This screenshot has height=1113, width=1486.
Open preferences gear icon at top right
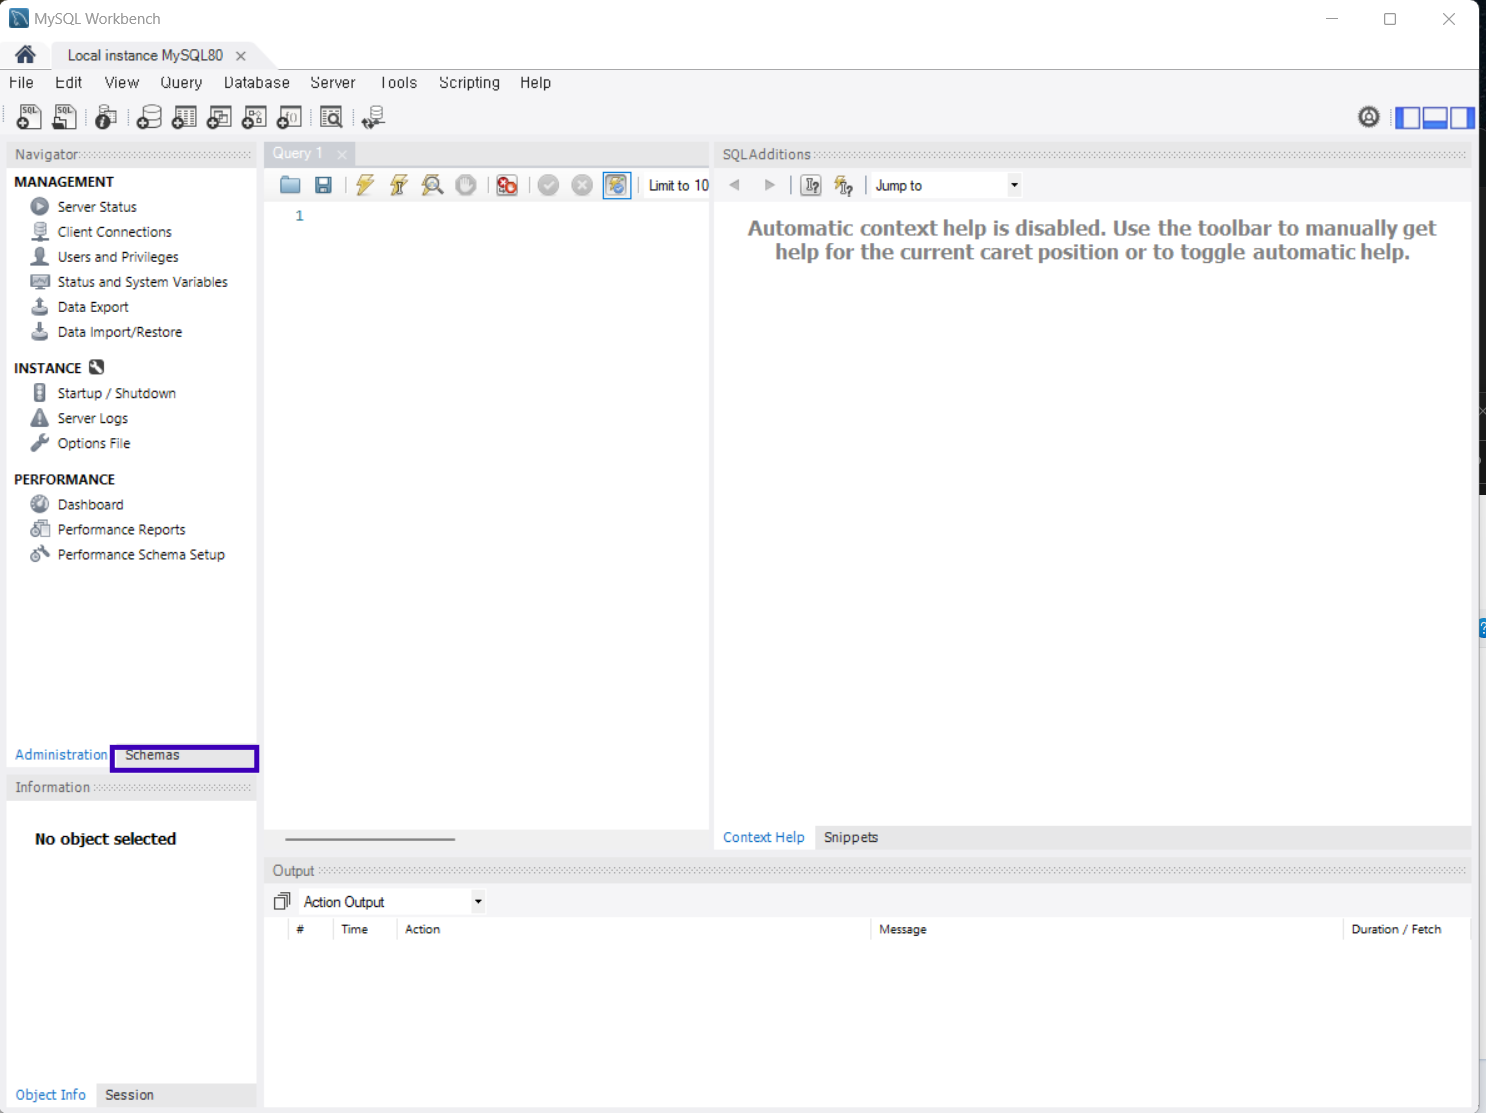pos(1369,117)
